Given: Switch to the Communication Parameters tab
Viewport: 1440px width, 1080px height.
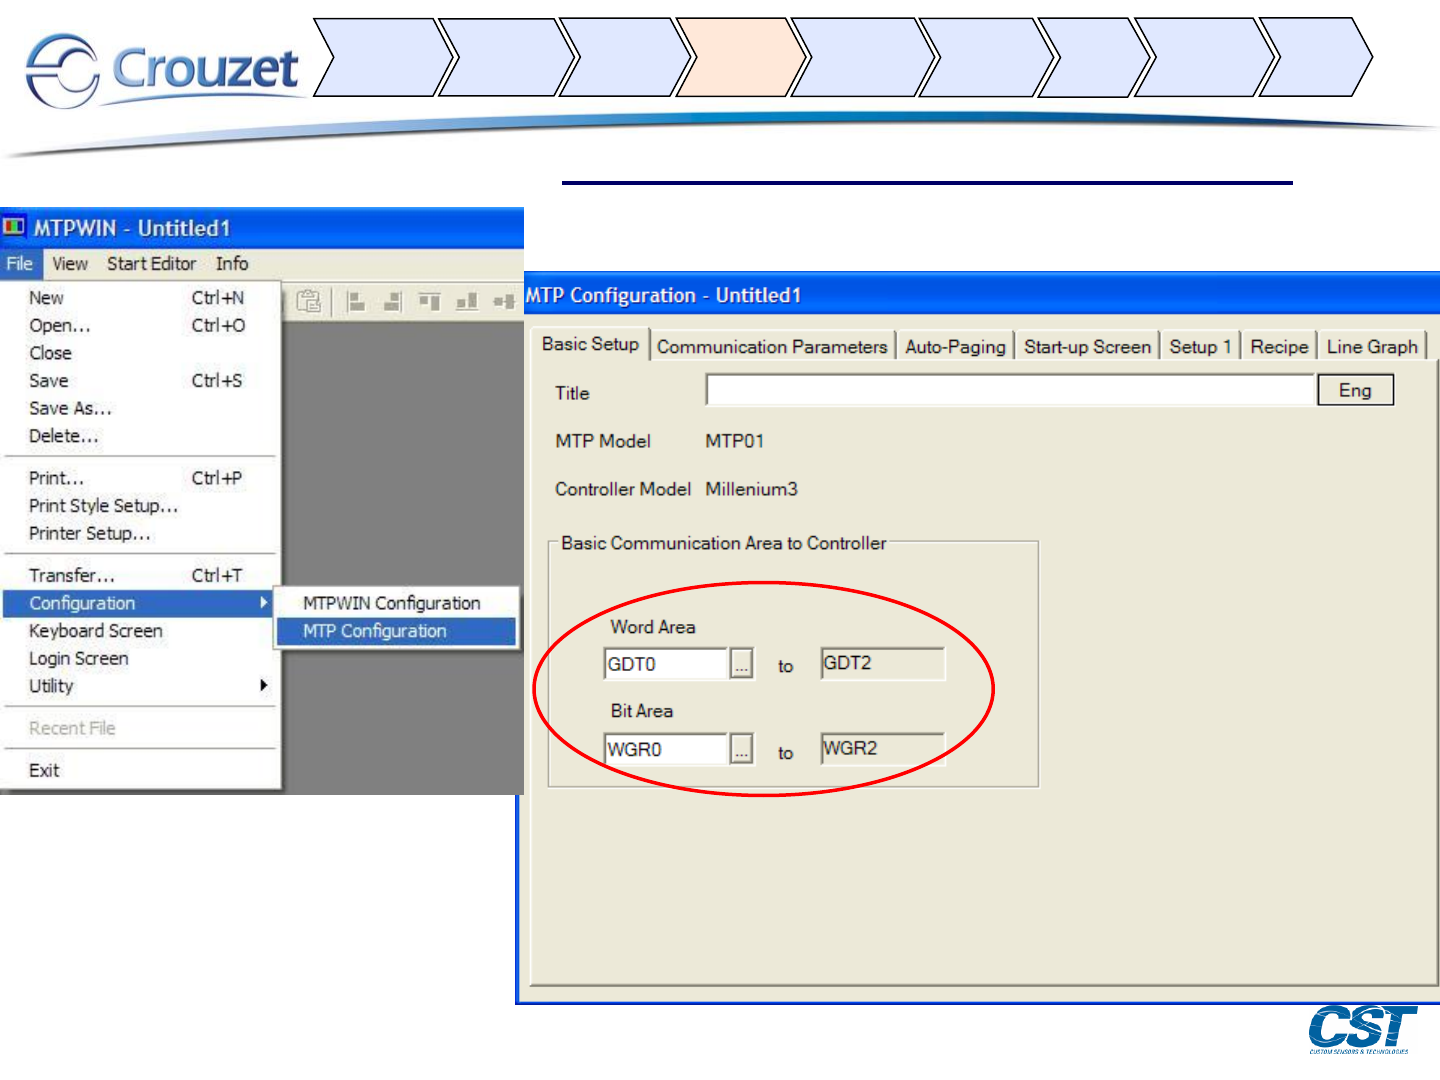Looking at the screenshot, I should [772, 347].
